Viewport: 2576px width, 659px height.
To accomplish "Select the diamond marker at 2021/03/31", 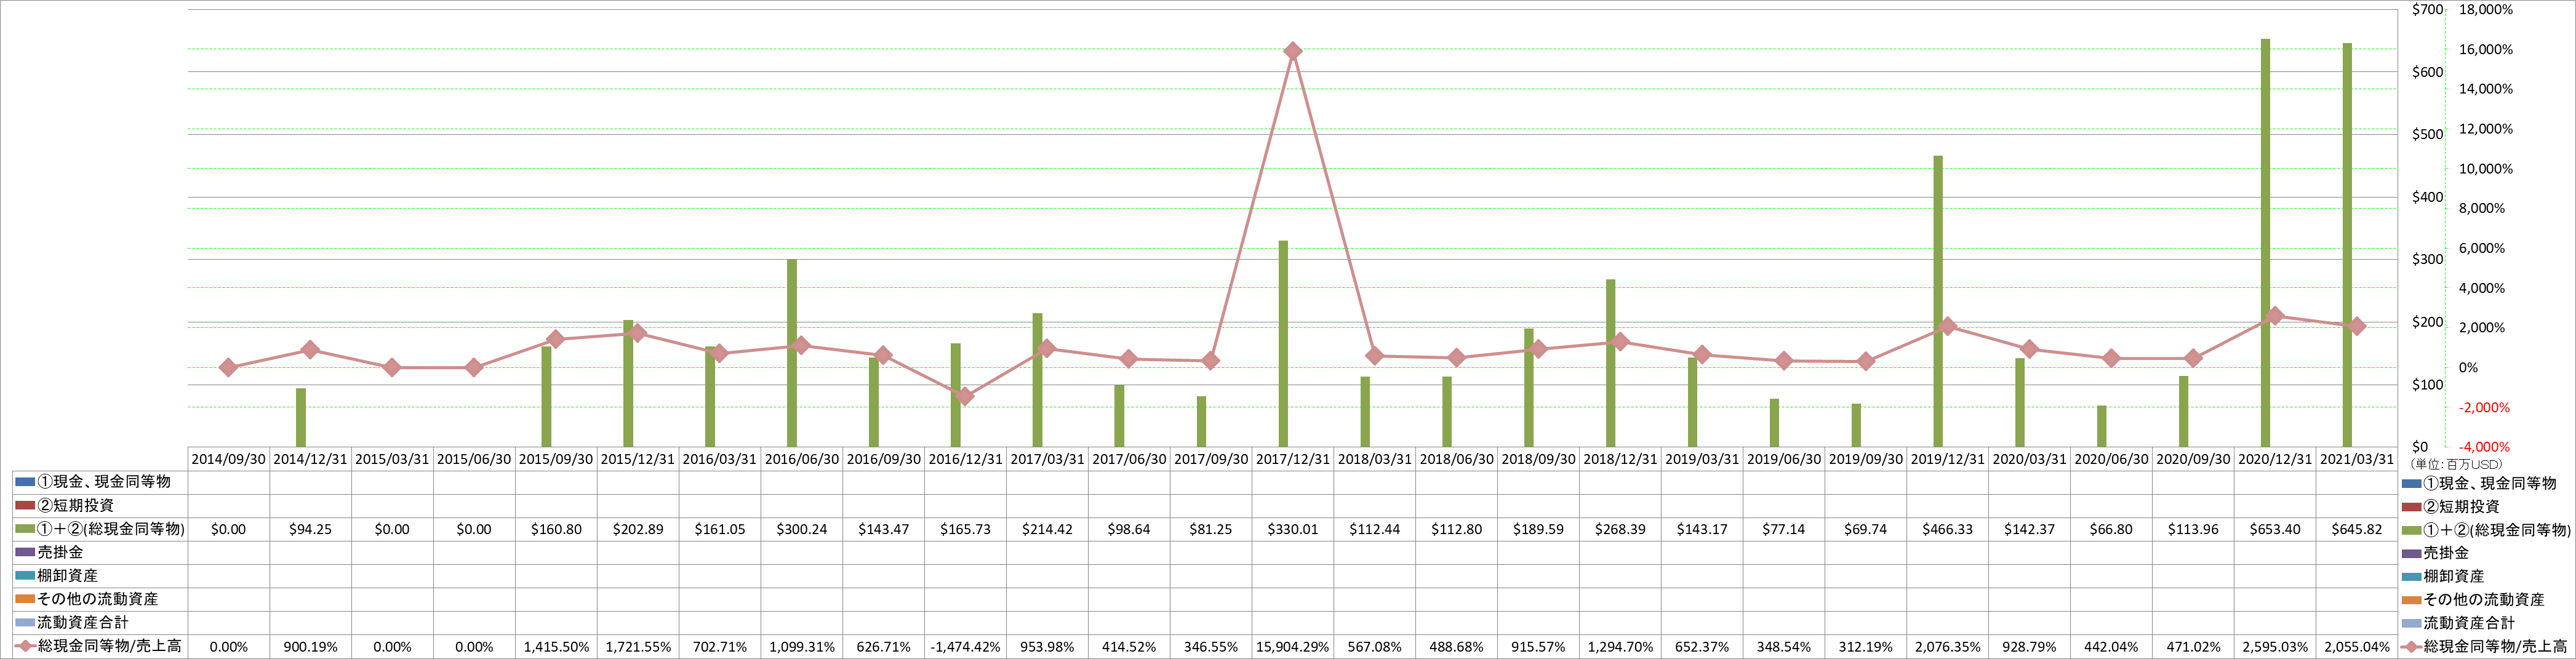I will [2356, 326].
